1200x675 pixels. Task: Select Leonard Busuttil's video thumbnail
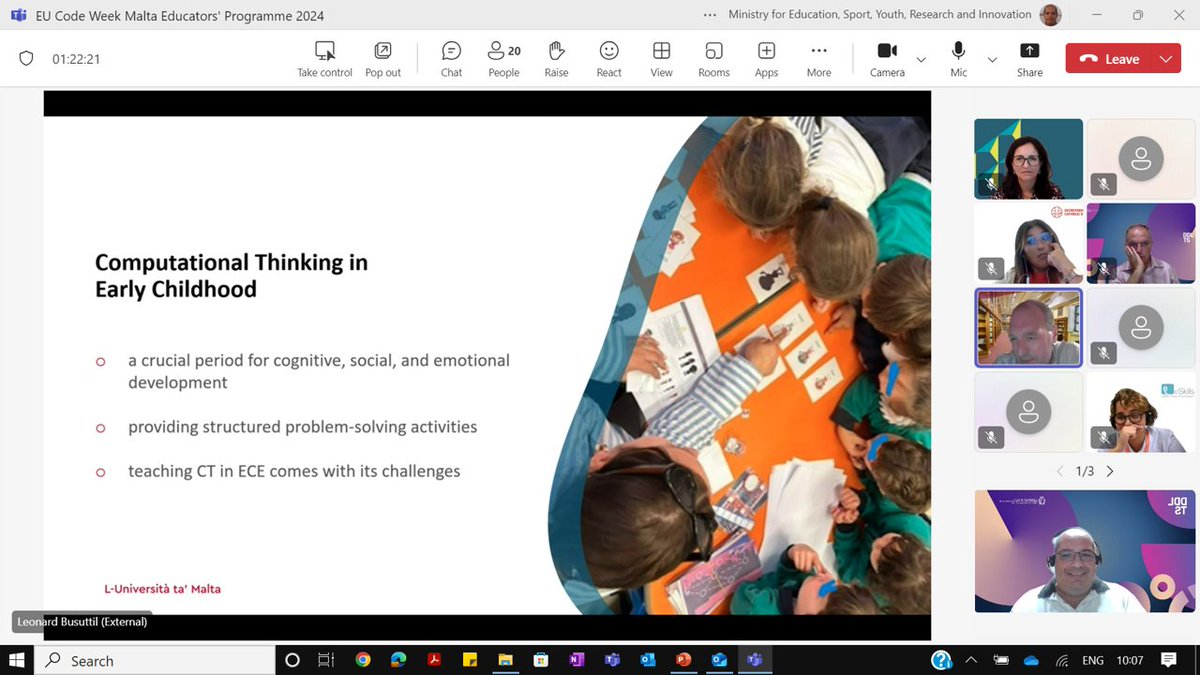1028,328
